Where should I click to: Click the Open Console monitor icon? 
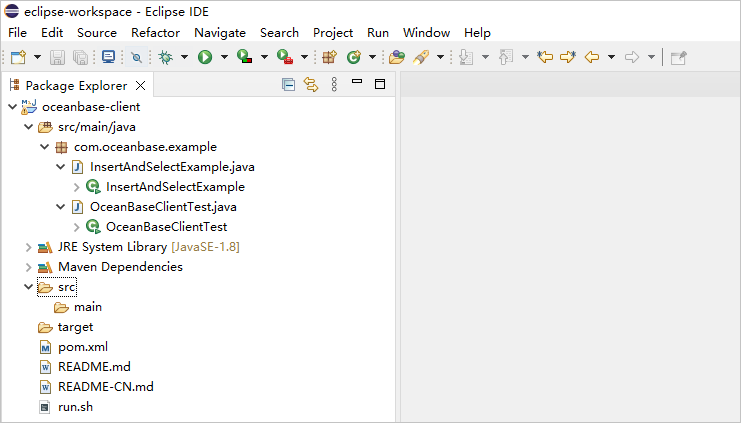click(108, 58)
